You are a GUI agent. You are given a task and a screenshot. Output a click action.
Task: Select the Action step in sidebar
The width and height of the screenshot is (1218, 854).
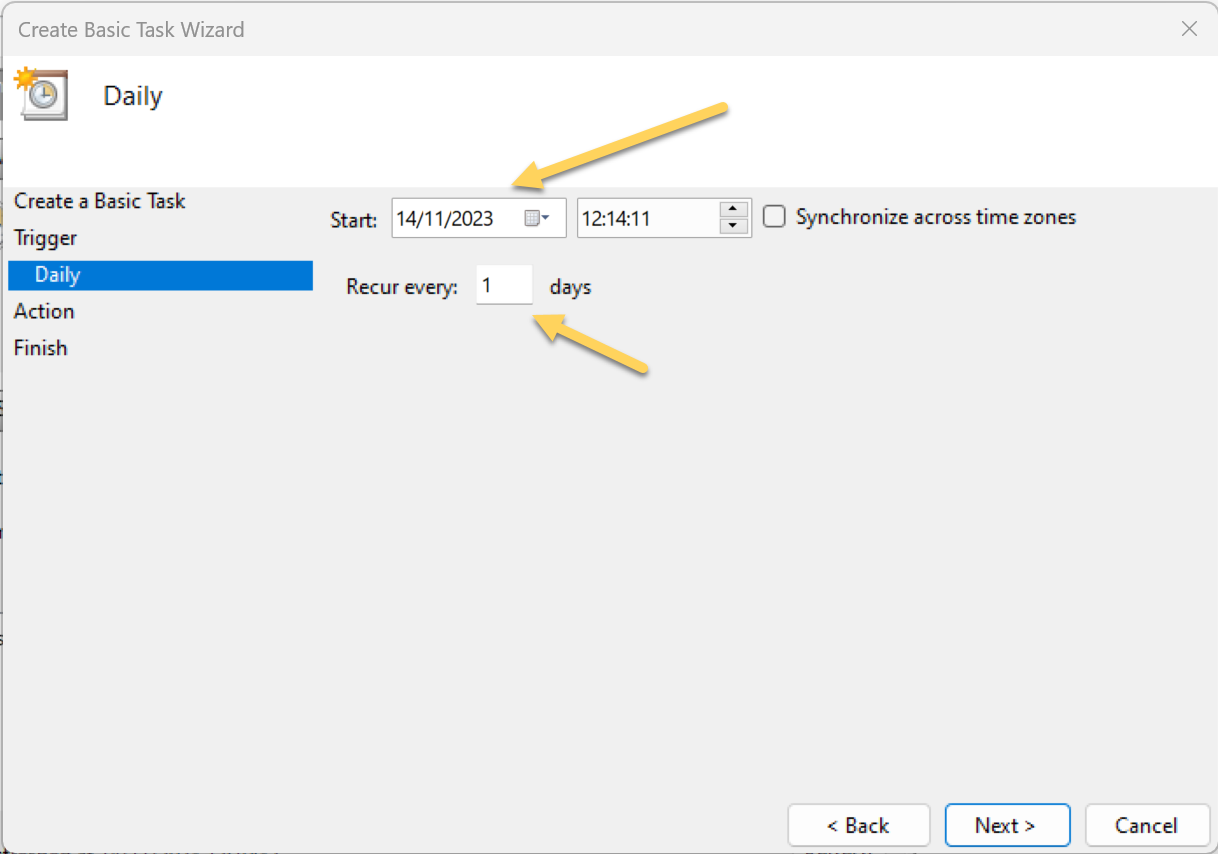[x=44, y=311]
